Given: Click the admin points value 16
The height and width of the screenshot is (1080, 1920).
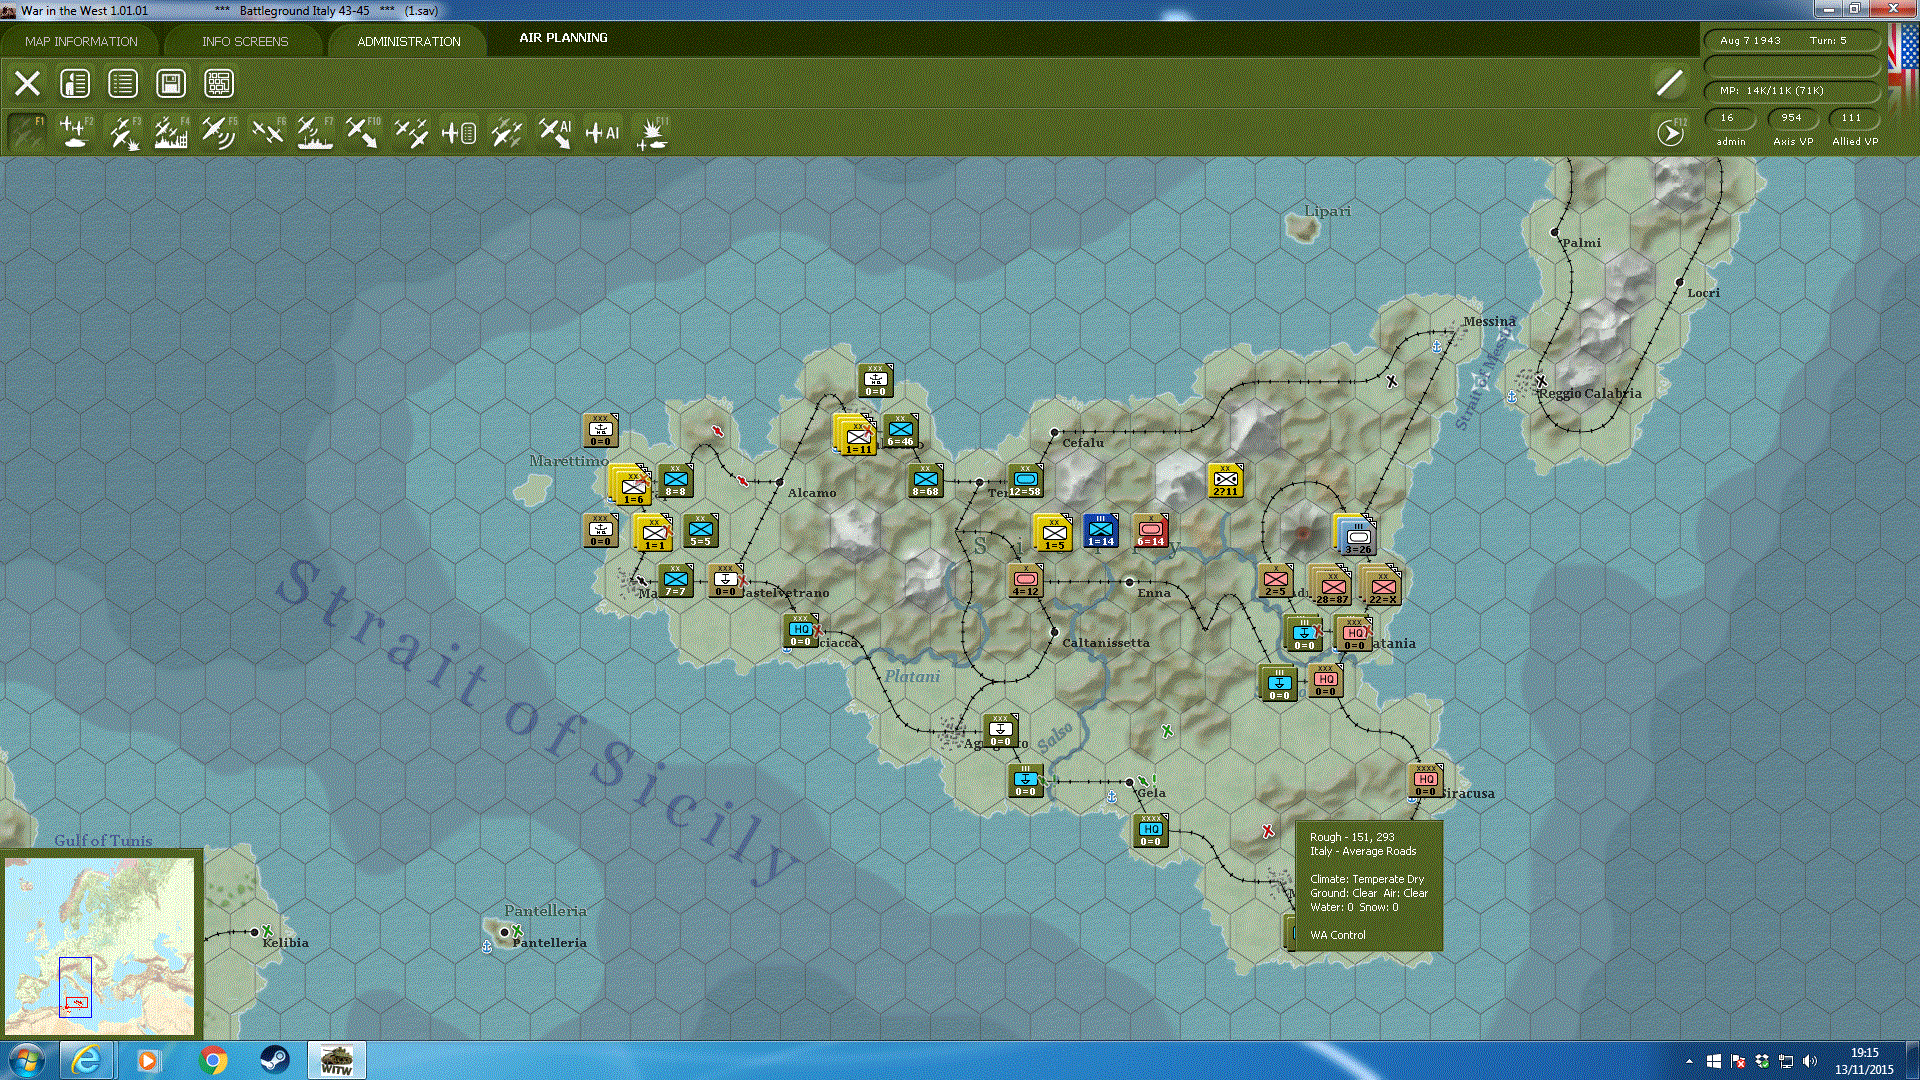Looking at the screenshot, I should tap(1728, 118).
